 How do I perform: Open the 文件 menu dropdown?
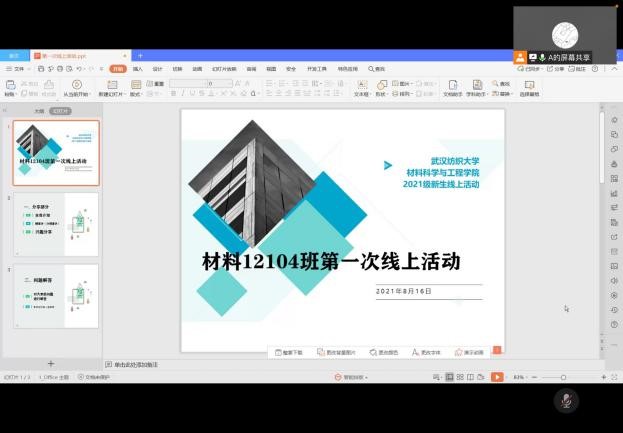click(19, 69)
